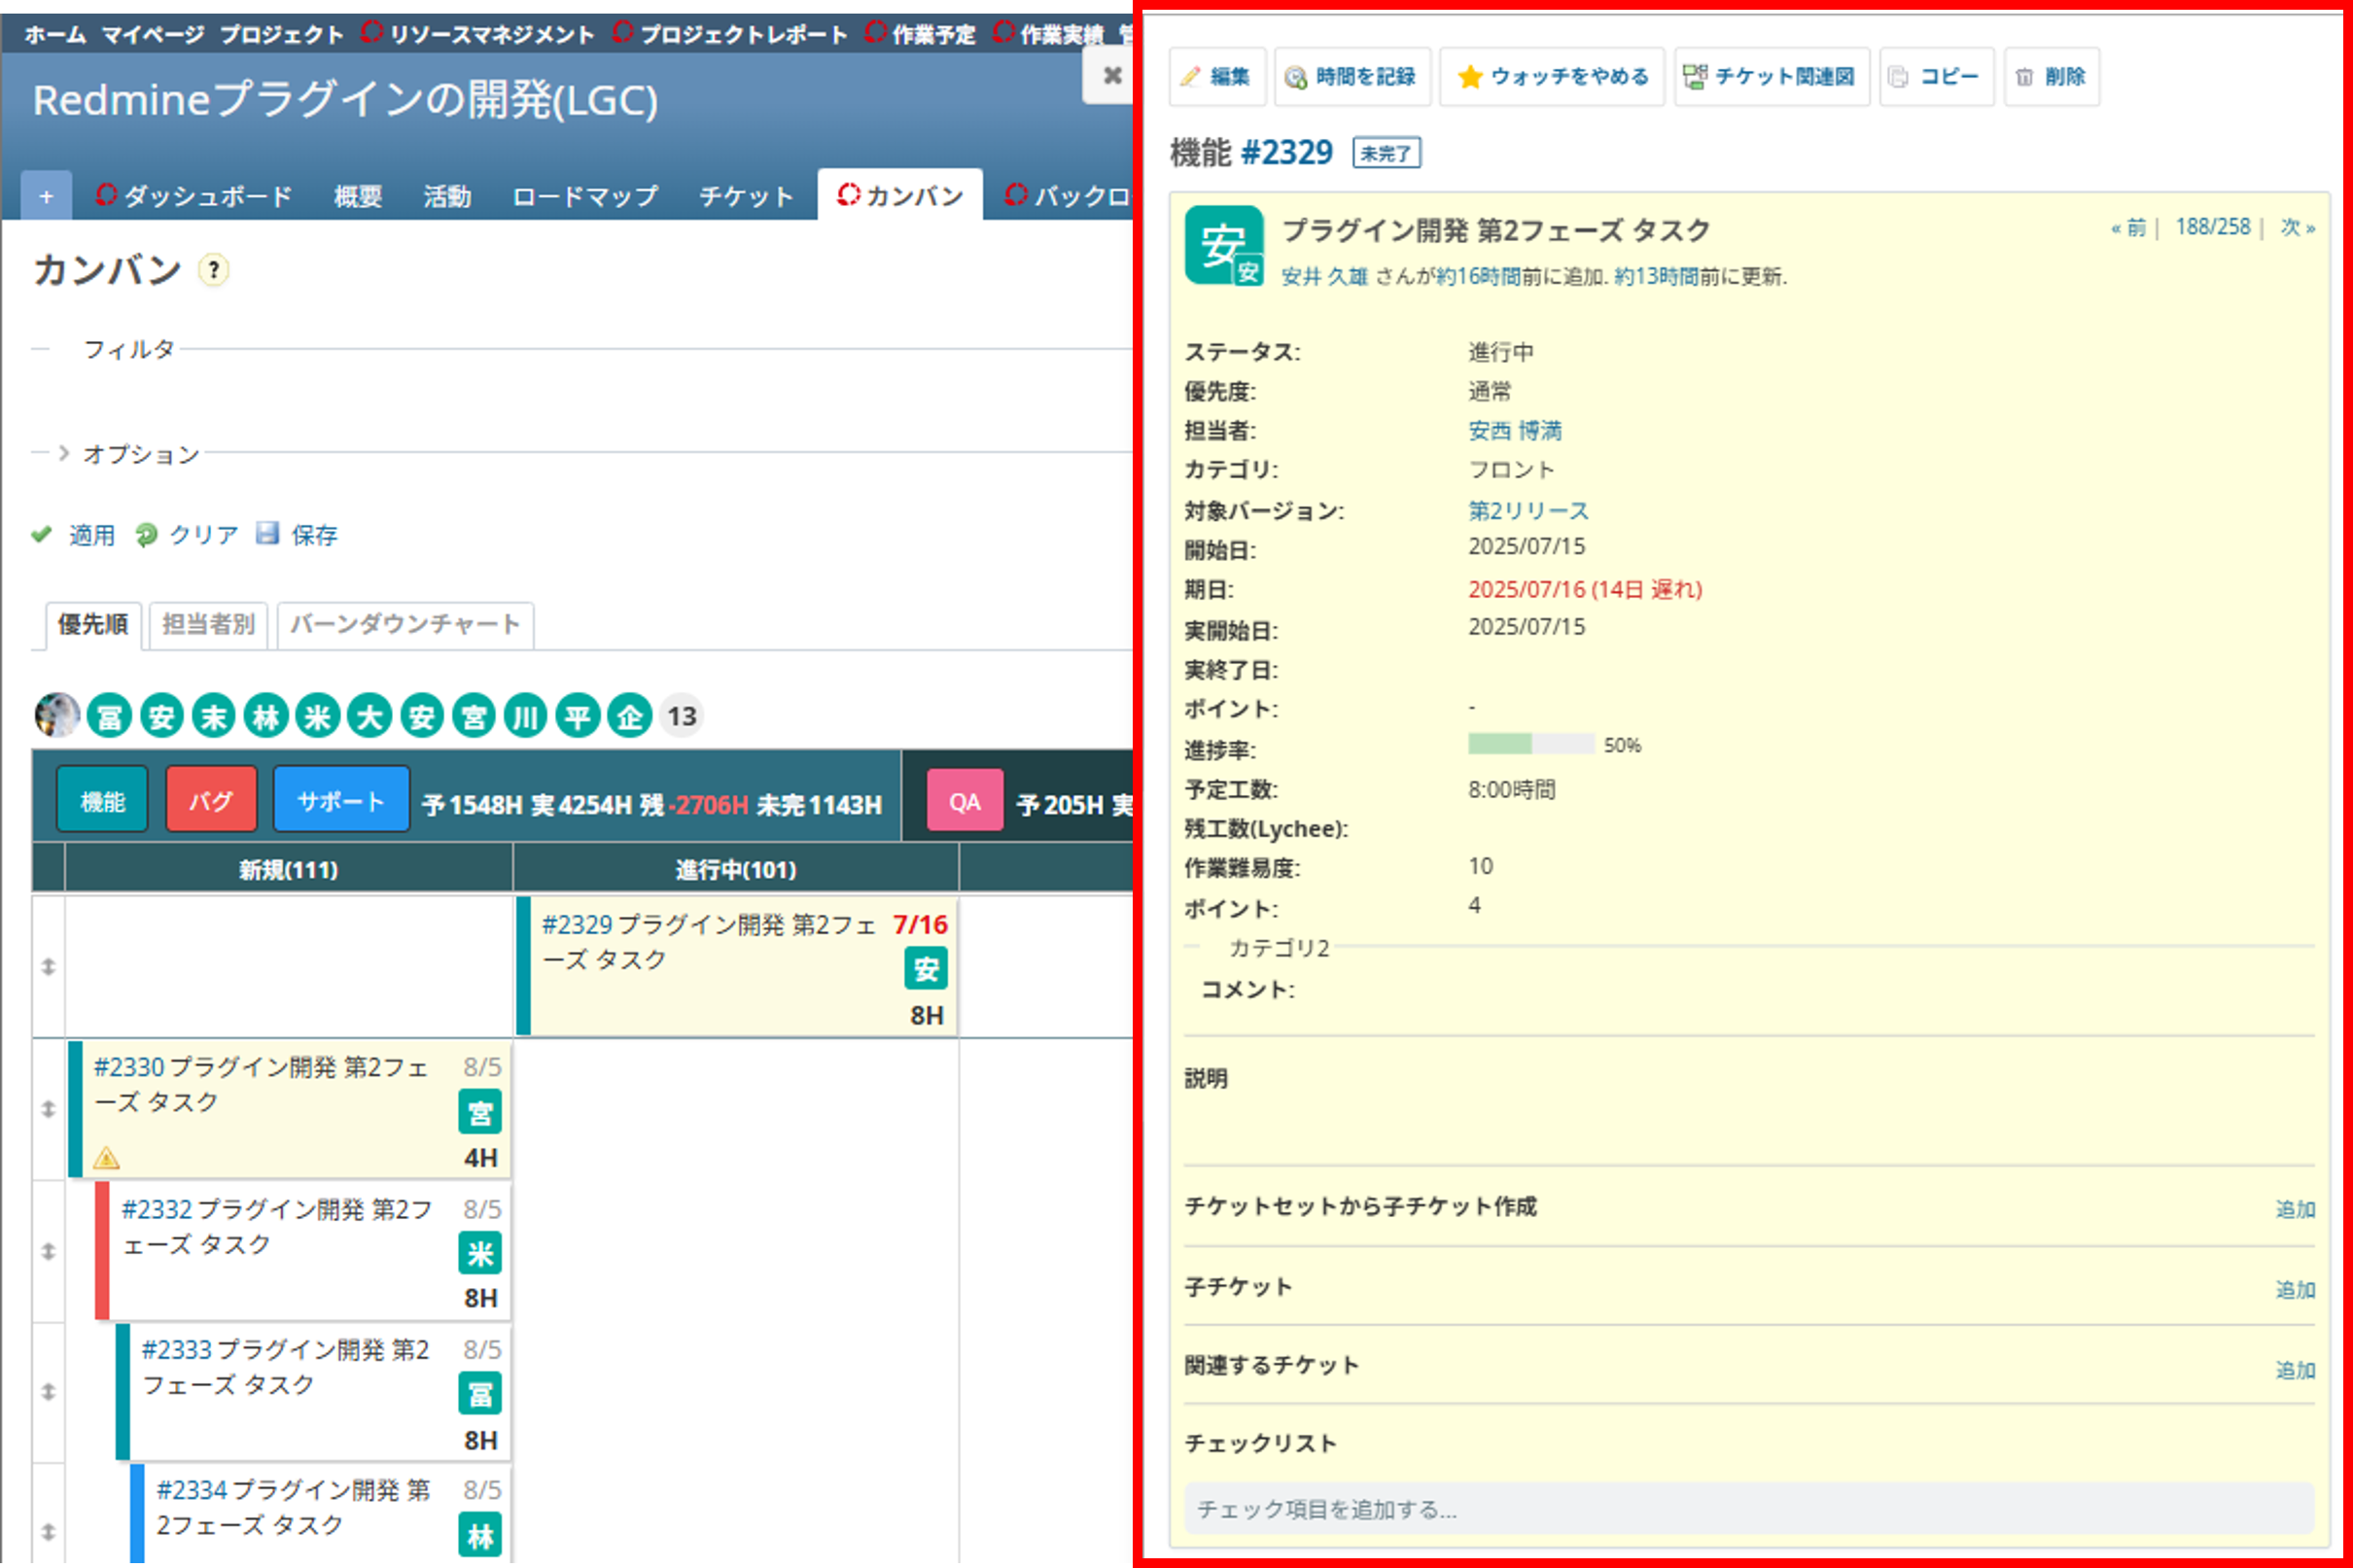Open author link 安井 久雄

[1323, 277]
